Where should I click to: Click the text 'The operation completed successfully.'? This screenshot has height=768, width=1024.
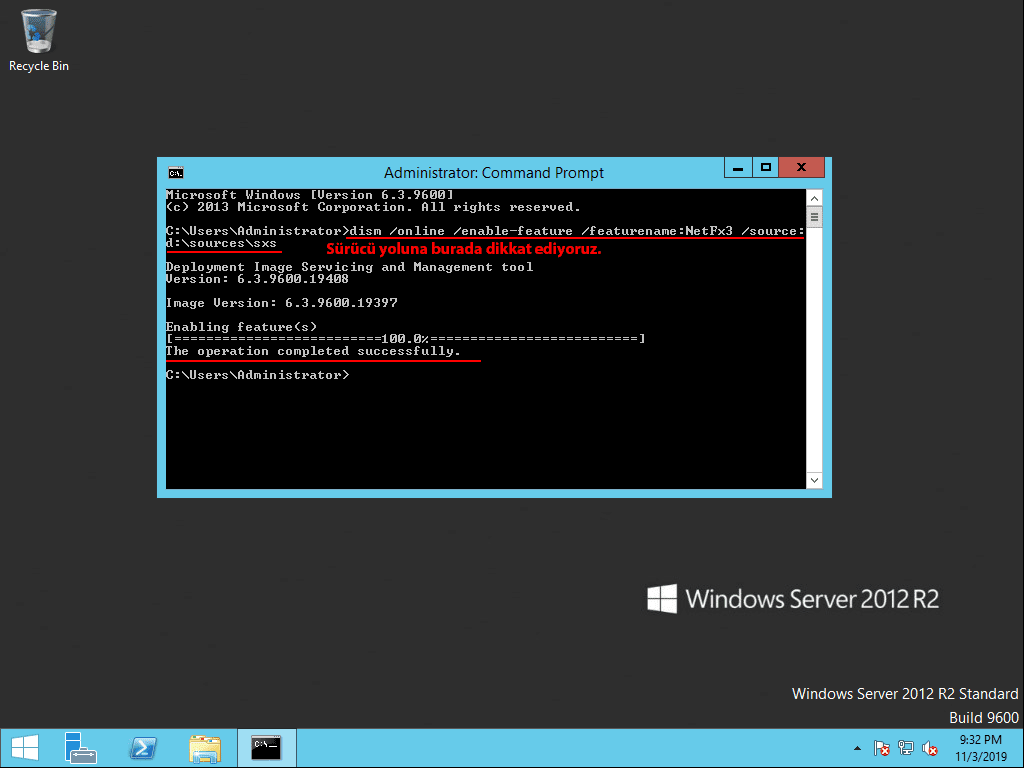click(313, 351)
